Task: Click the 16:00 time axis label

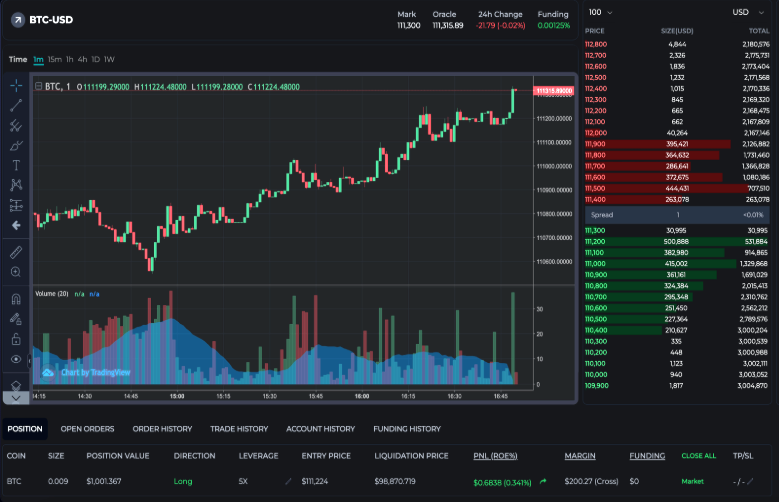Action: [362, 396]
